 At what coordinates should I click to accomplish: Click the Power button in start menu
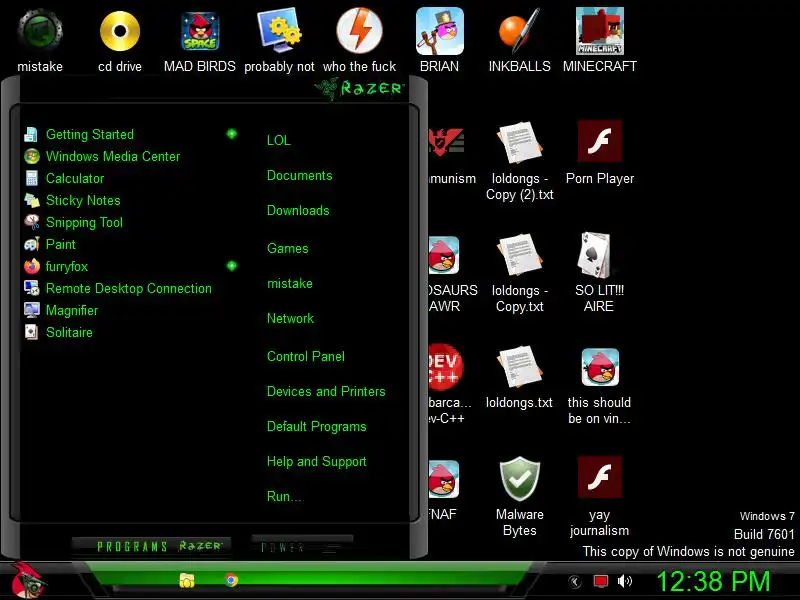click(302, 546)
